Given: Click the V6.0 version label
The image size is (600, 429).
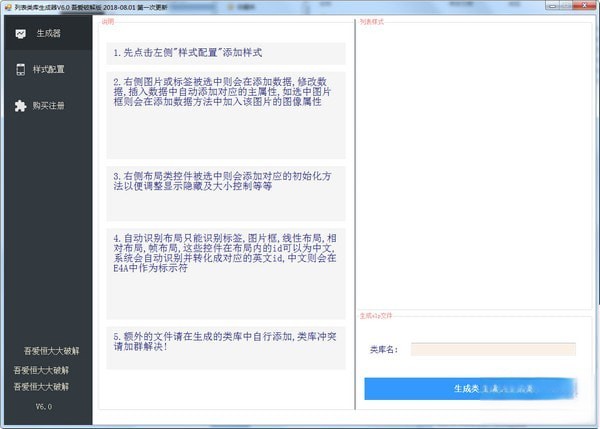Looking at the screenshot, I should tap(44, 406).
